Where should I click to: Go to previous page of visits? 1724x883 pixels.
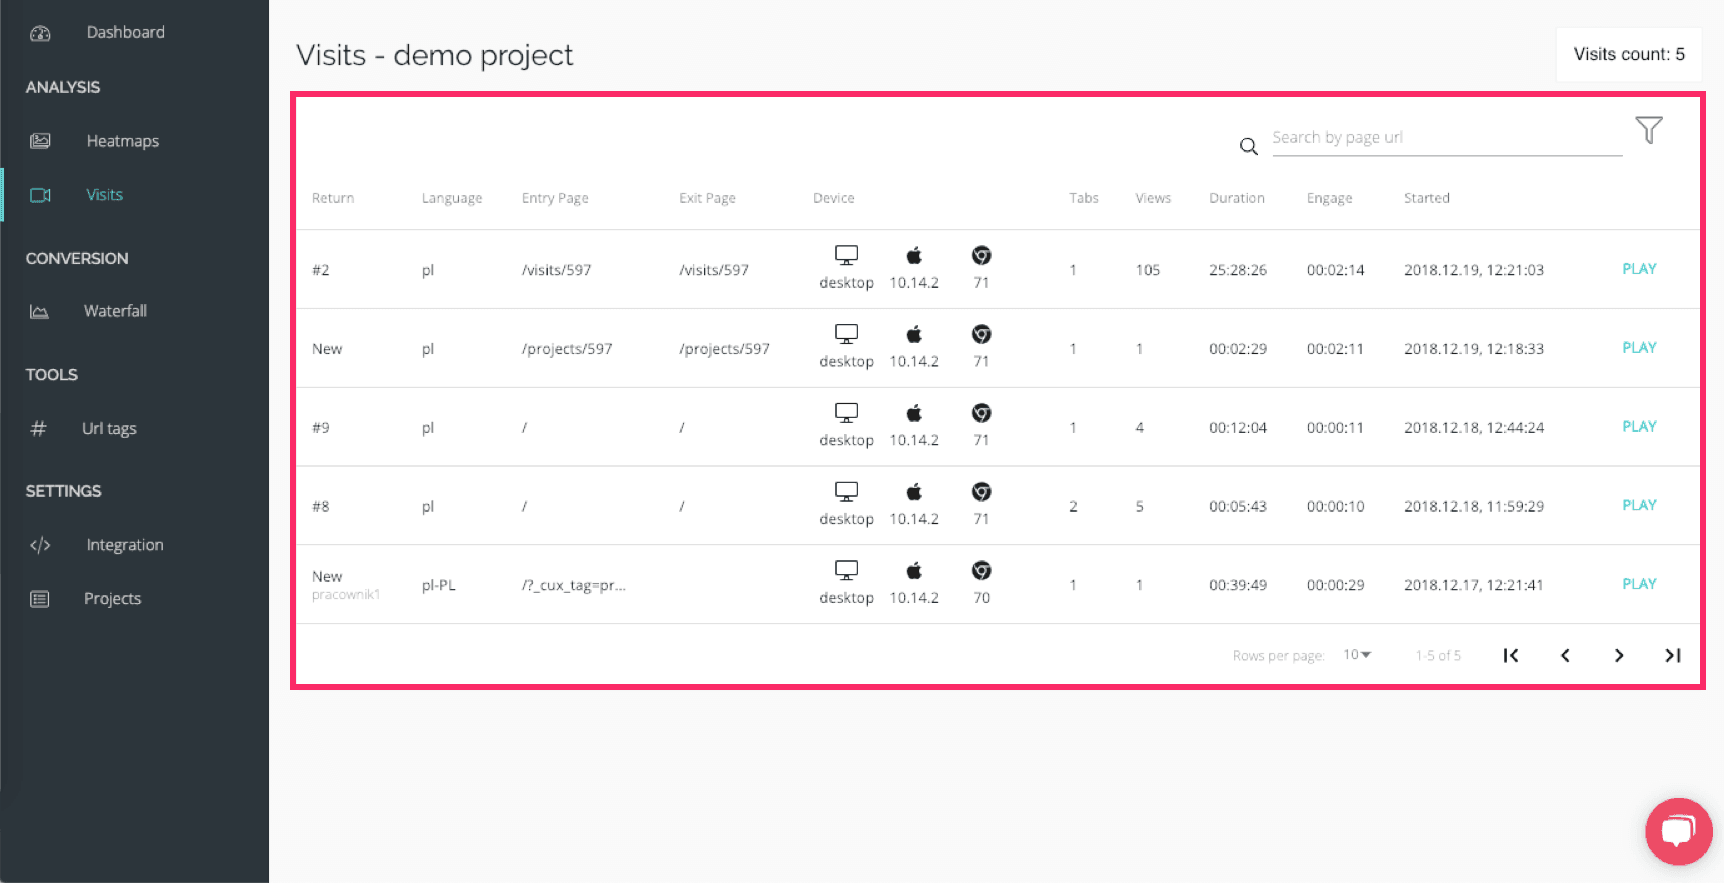1565,655
